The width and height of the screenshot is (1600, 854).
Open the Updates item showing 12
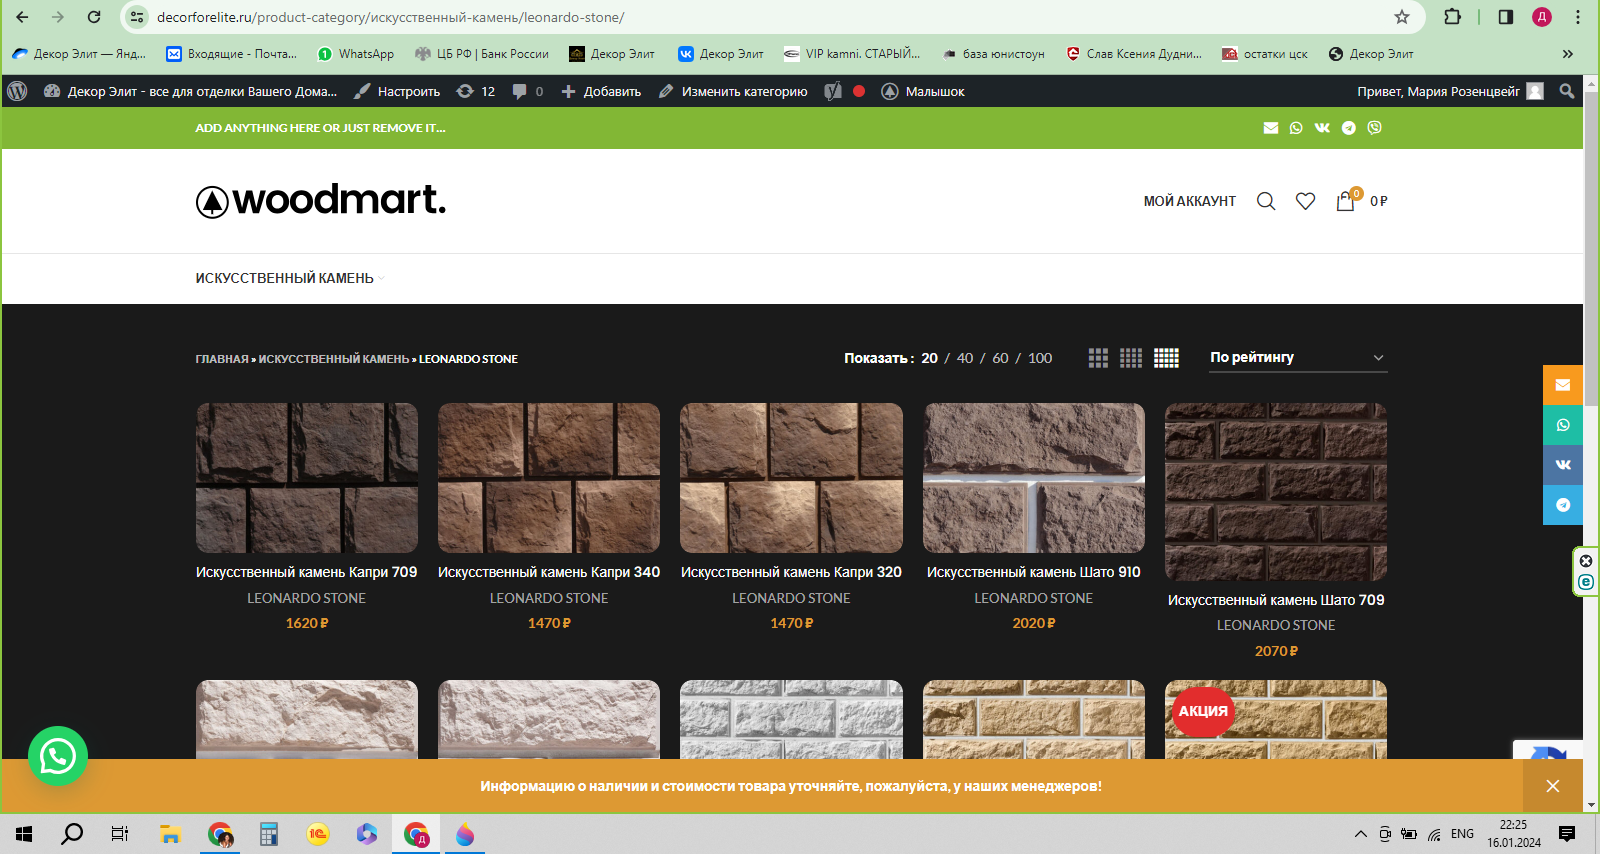pyautogui.click(x=476, y=91)
